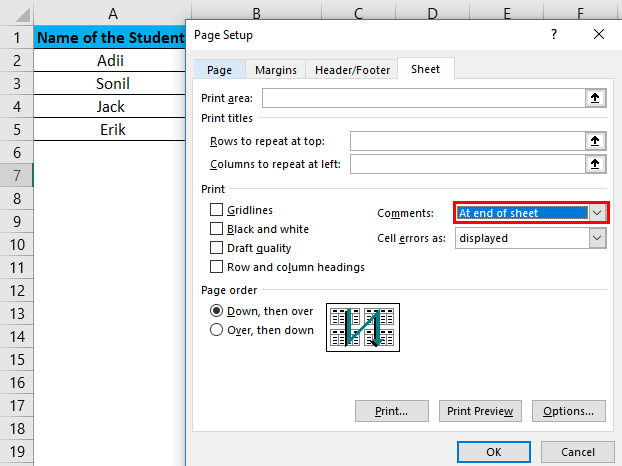Open the Header/Footer tab
622x466 pixels.
(352, 70)
